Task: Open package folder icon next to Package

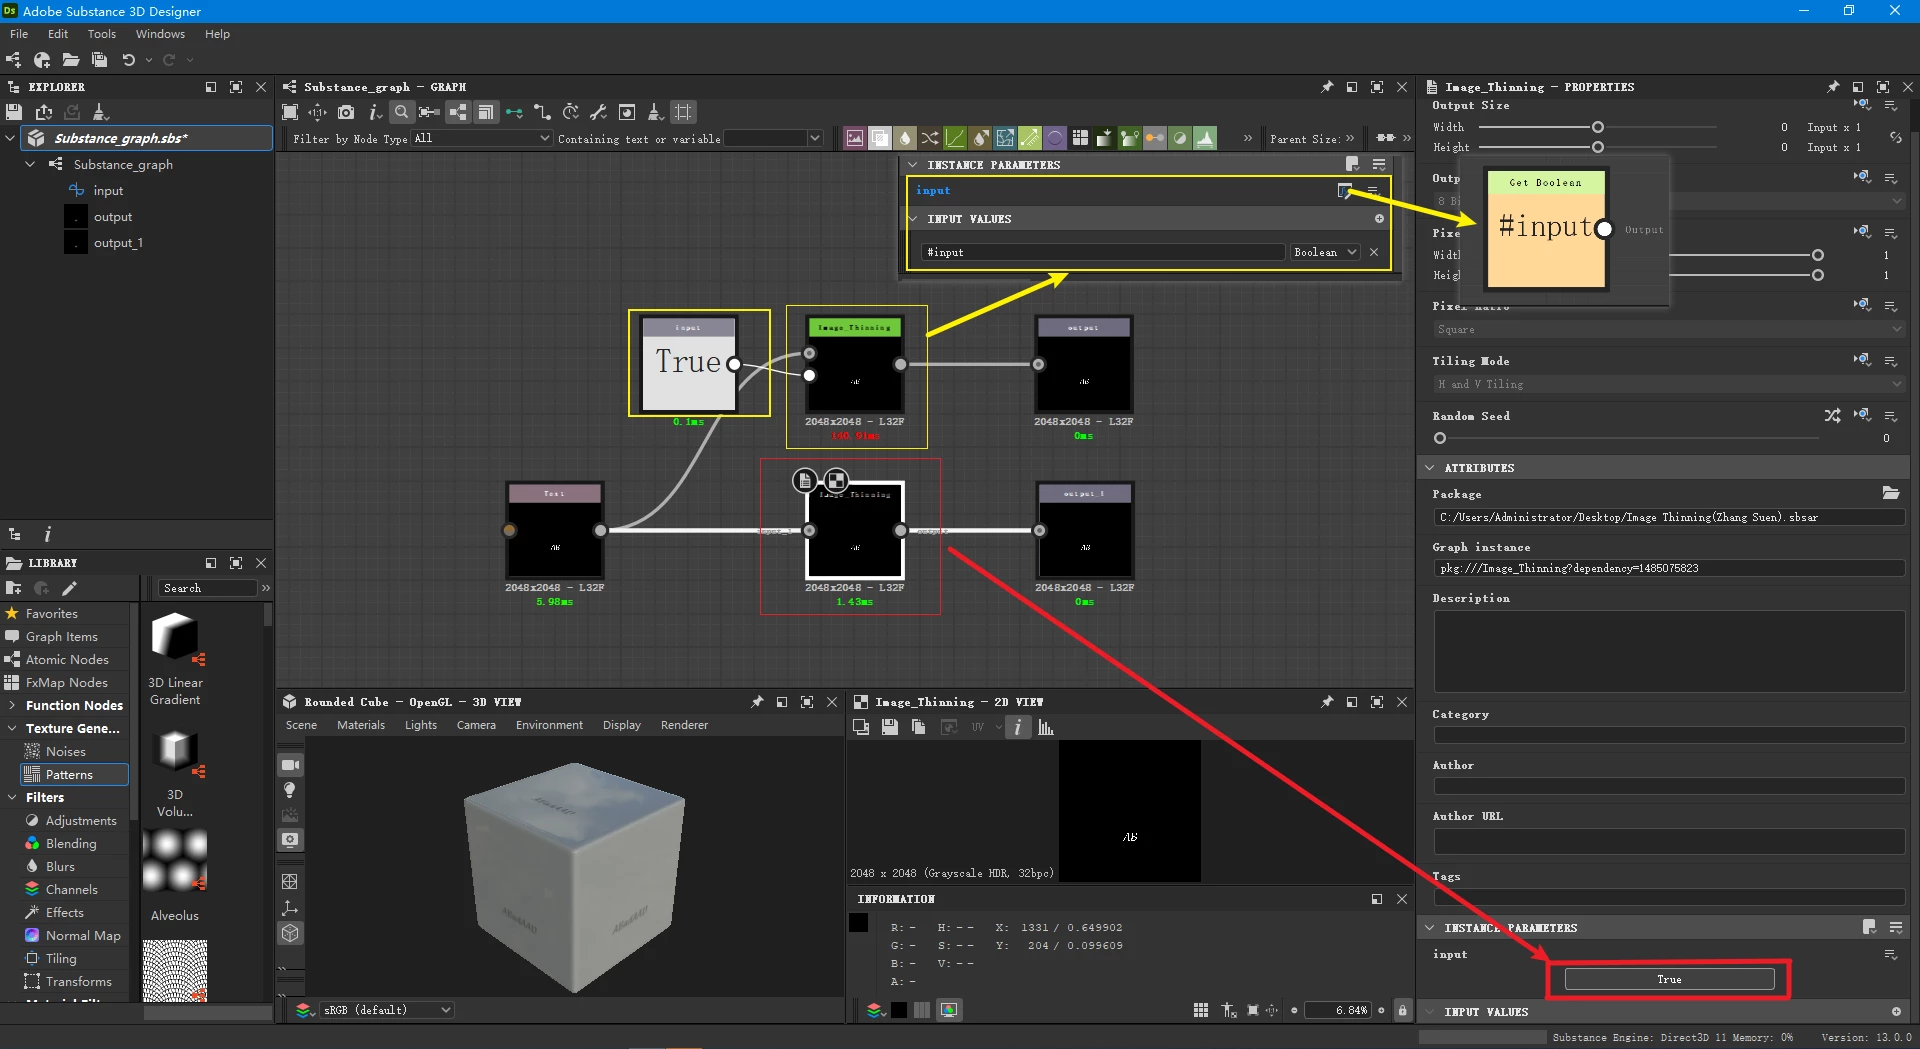Action: click(x=1891, y=493)
